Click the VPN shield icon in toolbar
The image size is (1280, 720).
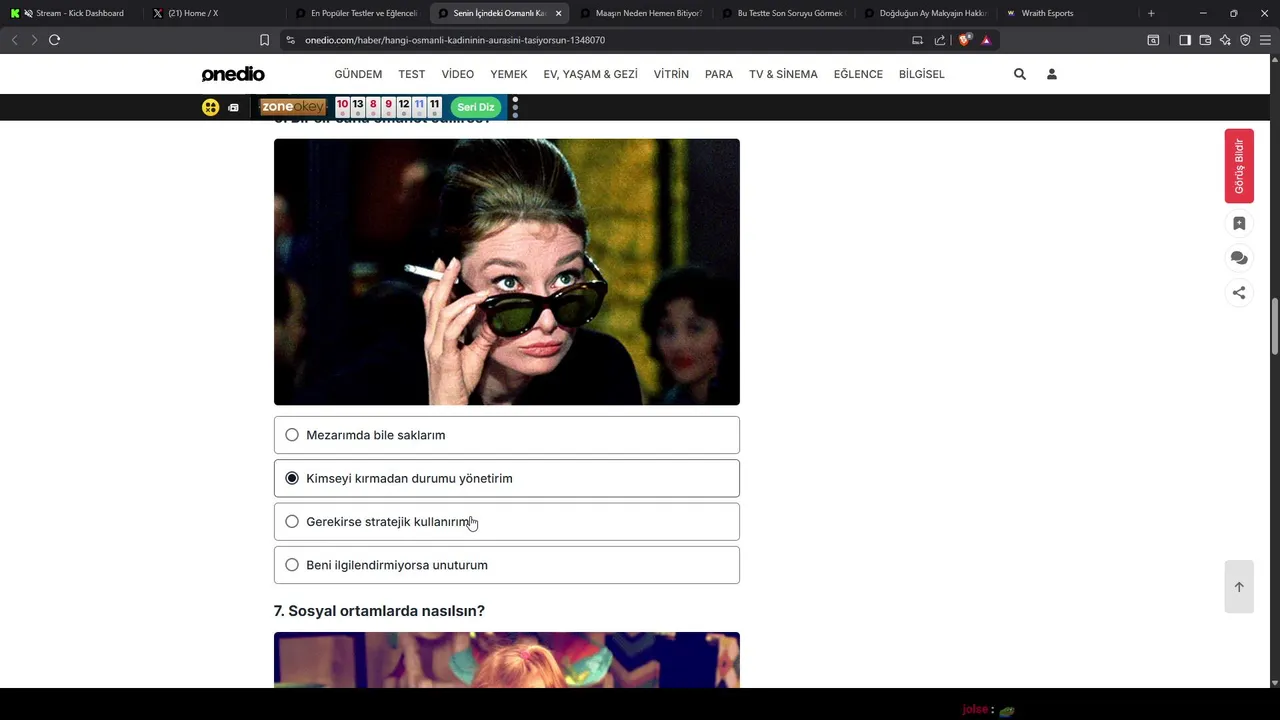point(1245,40)
